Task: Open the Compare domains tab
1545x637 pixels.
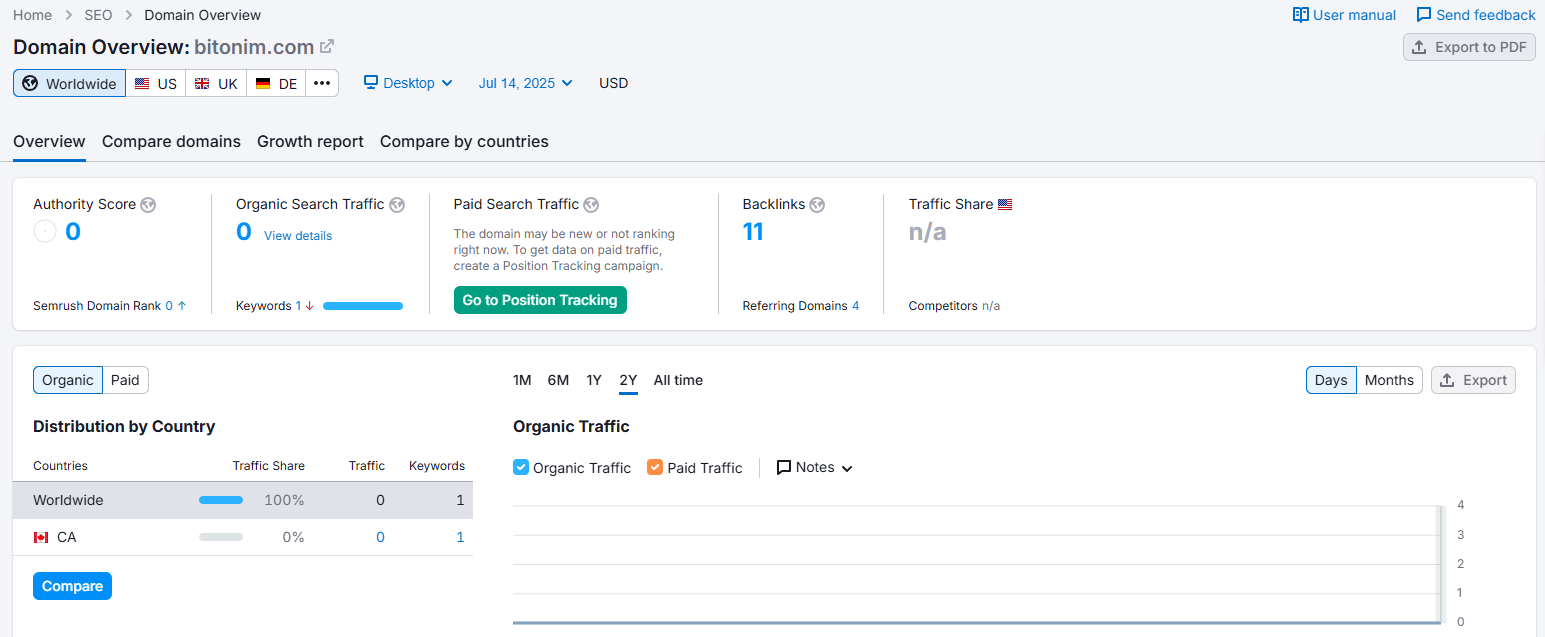Action: (171, 141)
